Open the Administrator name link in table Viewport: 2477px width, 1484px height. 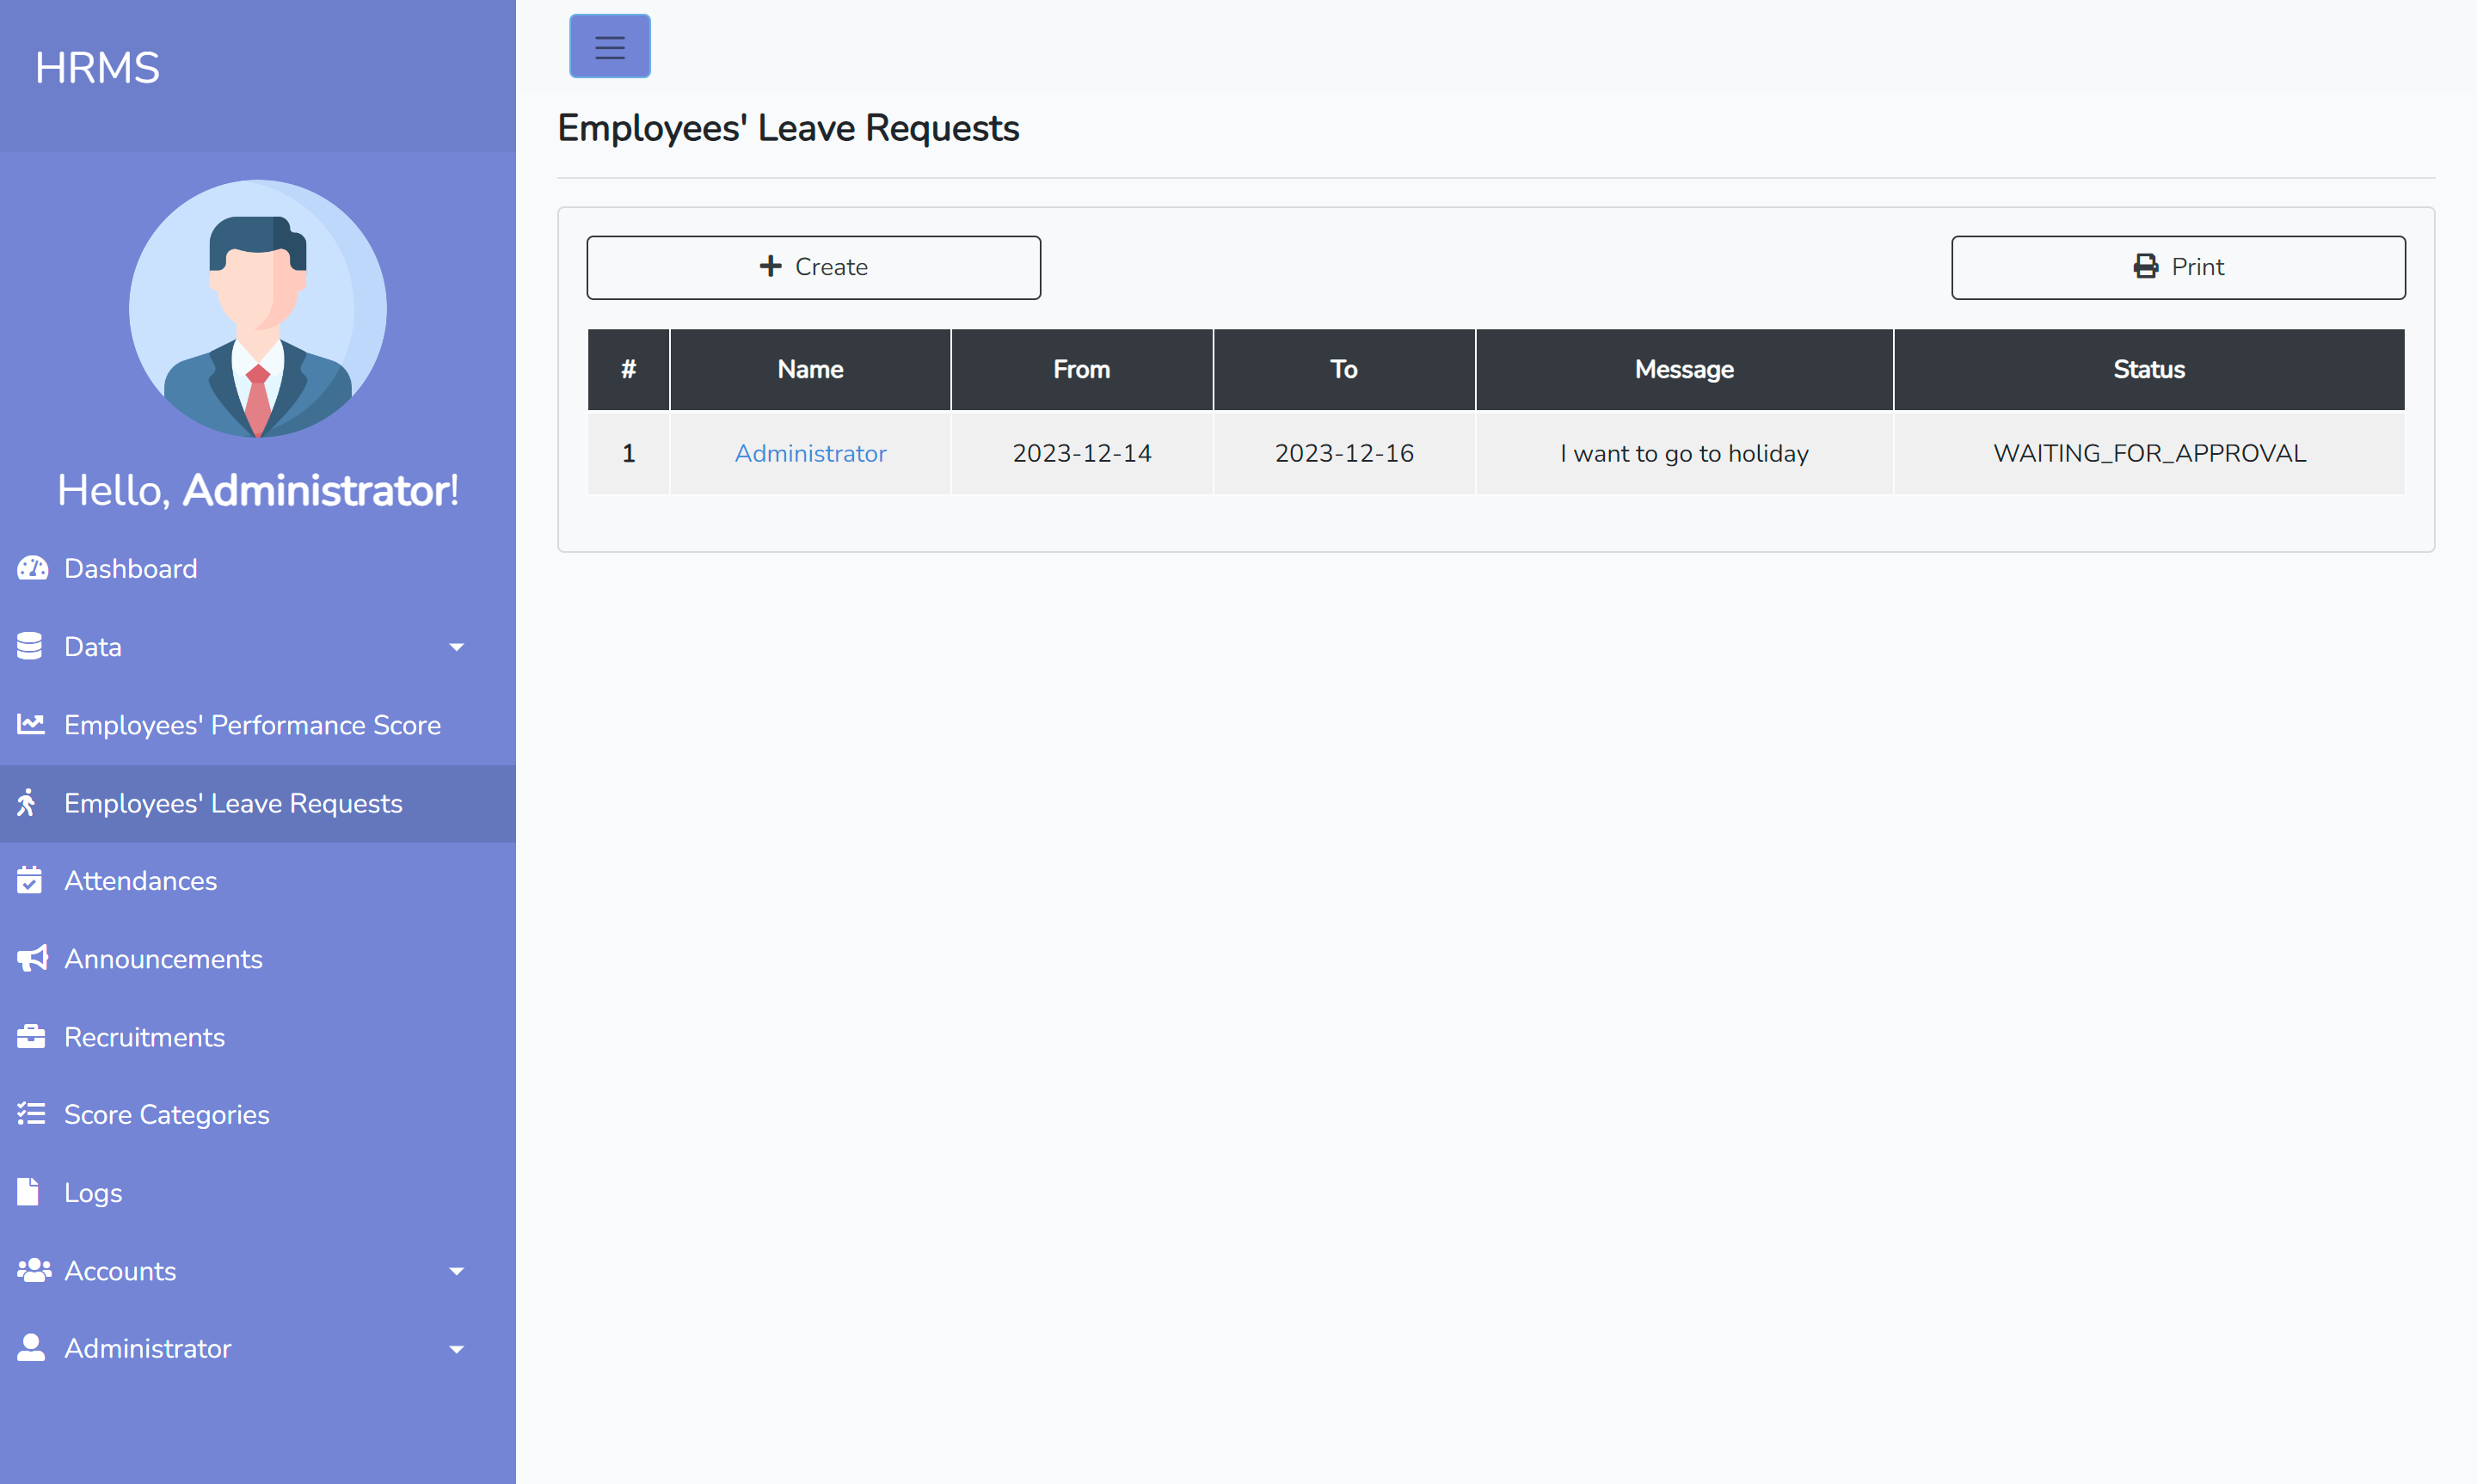point(810,453)
